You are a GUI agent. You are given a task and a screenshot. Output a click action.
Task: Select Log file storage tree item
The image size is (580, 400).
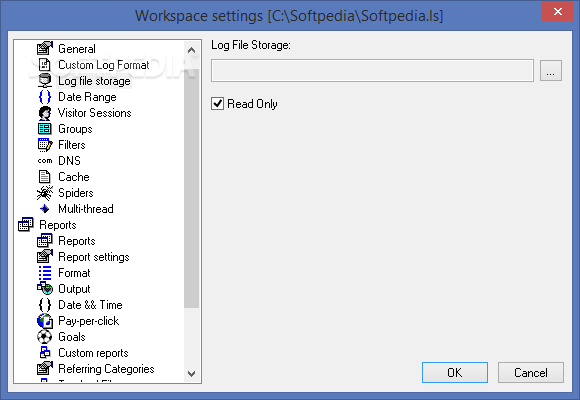click(x=94, y=81)
